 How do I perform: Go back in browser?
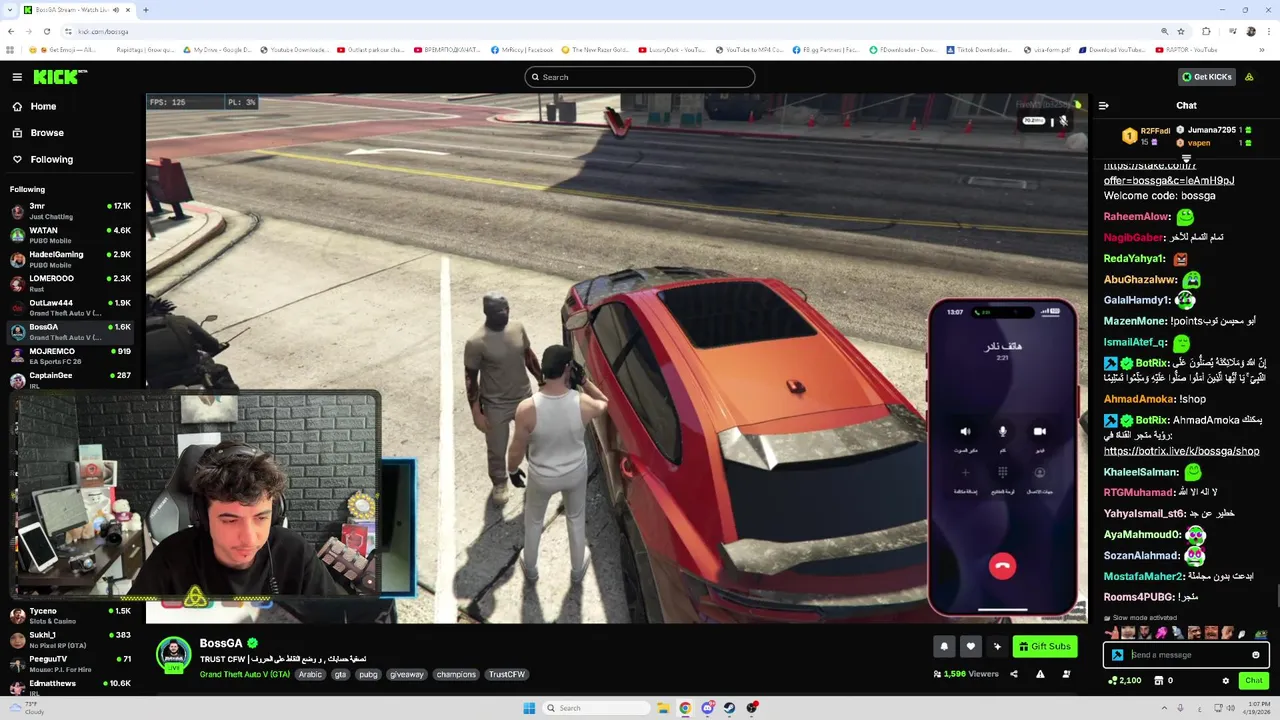pyautogui.click(x=10, y=31)
